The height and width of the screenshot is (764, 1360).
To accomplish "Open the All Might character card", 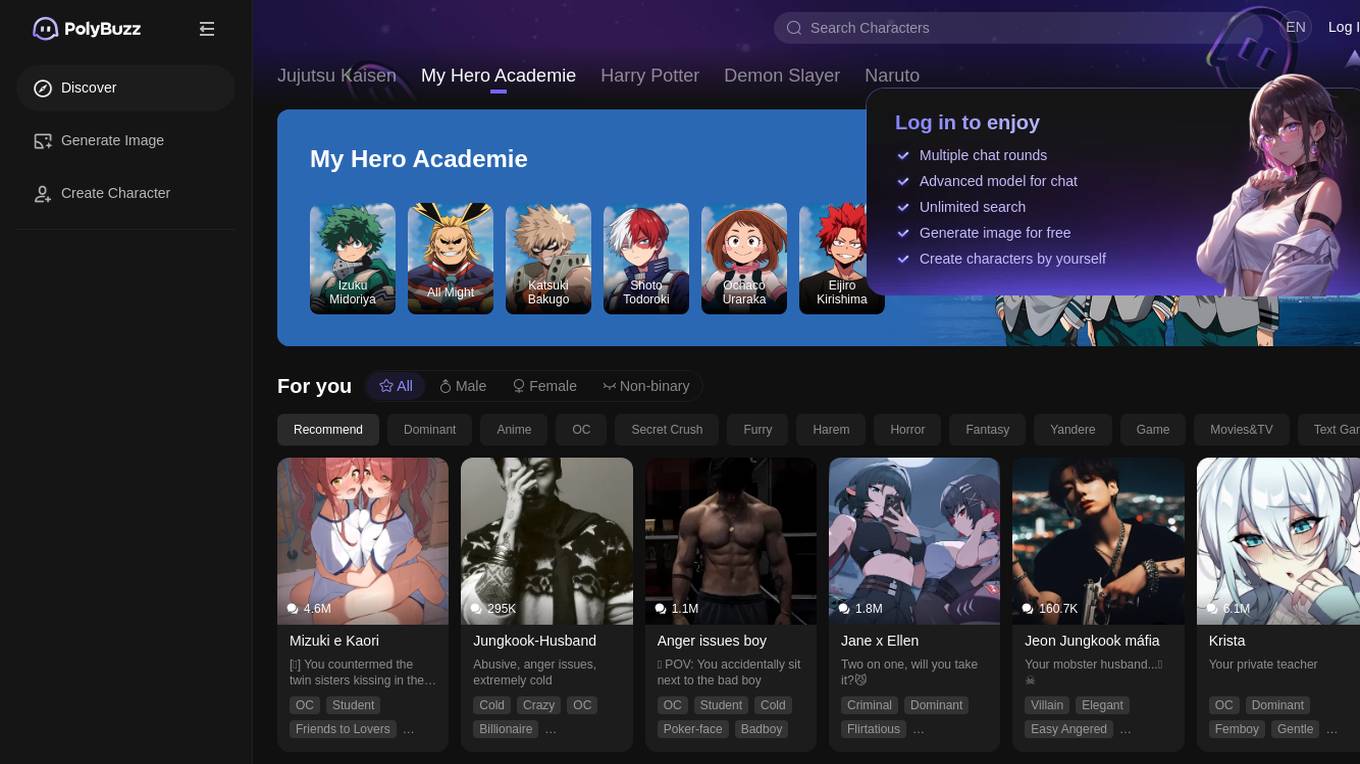I will click(451, 259).
